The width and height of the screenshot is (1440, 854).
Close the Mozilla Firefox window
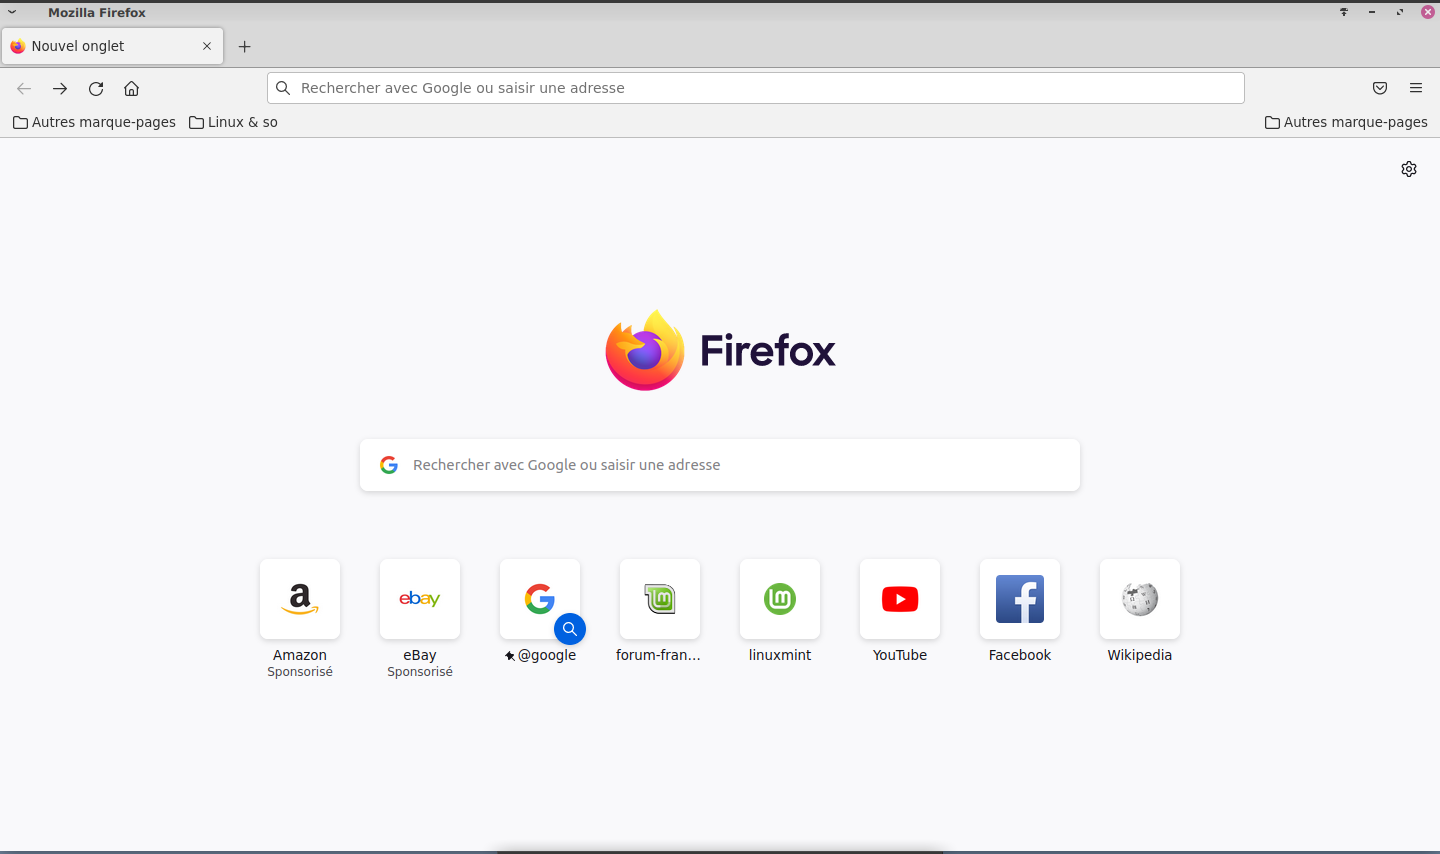click(1428, 12)
